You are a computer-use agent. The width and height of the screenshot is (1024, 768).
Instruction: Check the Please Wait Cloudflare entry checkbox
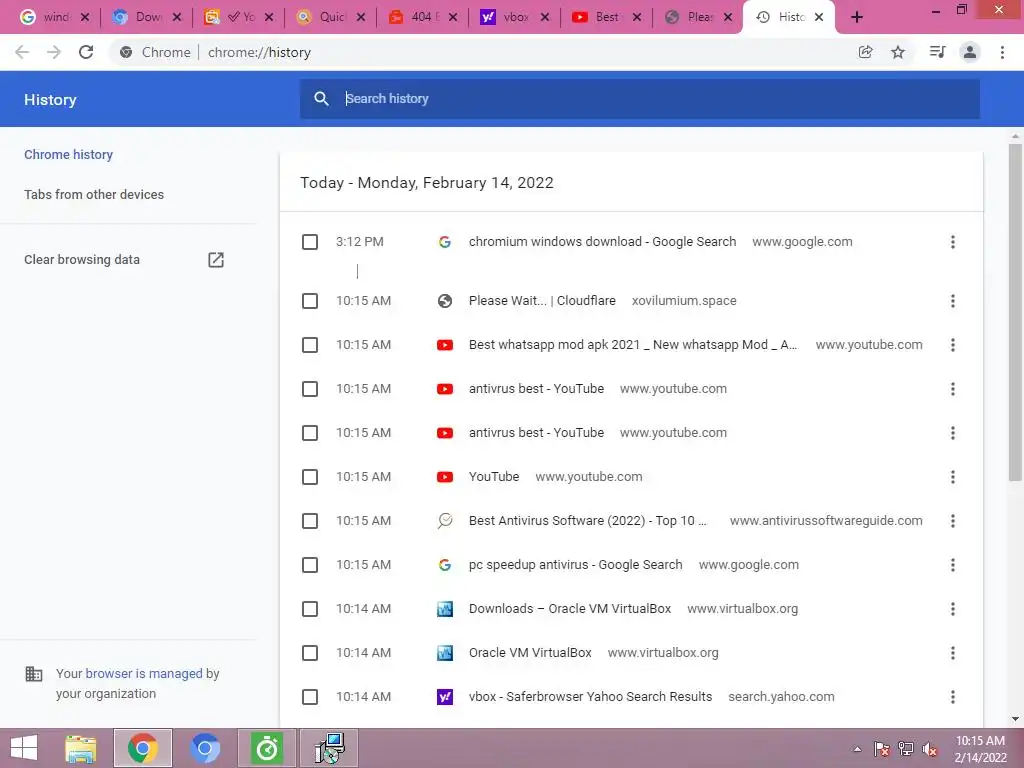pos(310,301)
